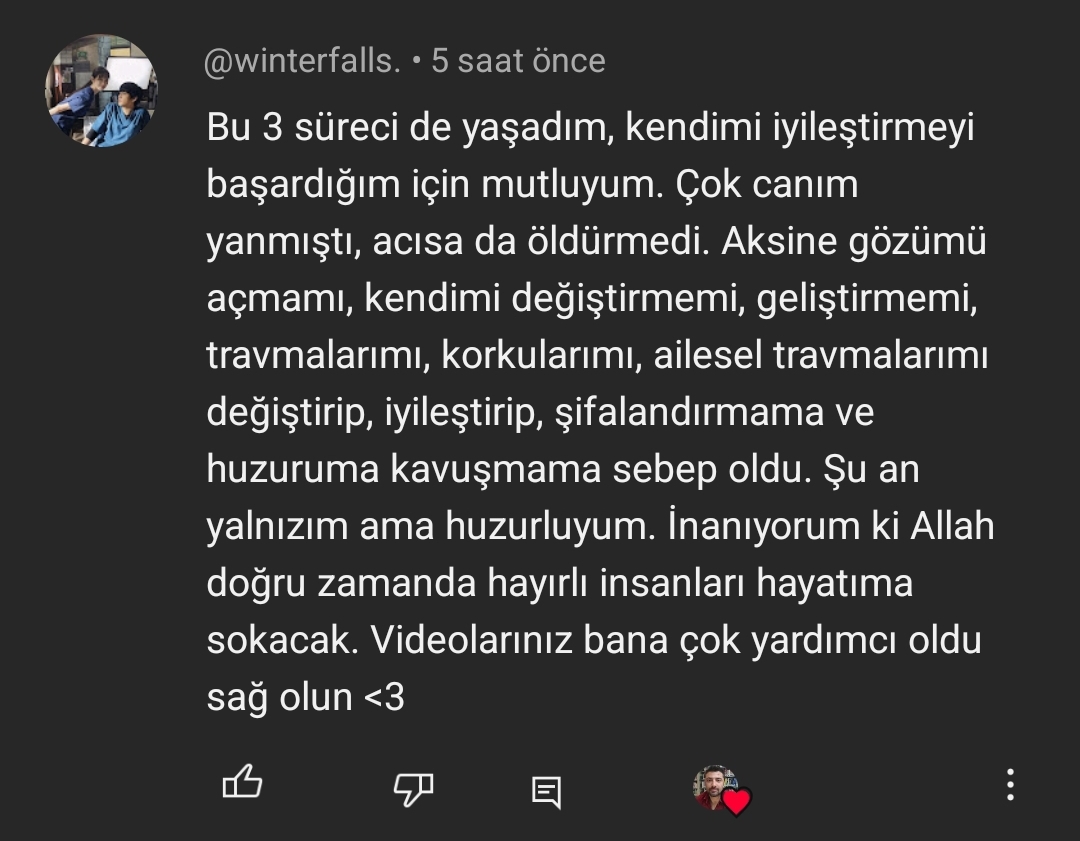Click the red creator heart badge
This screenshot has height=841, width=1080.
[x=736, y=801]
